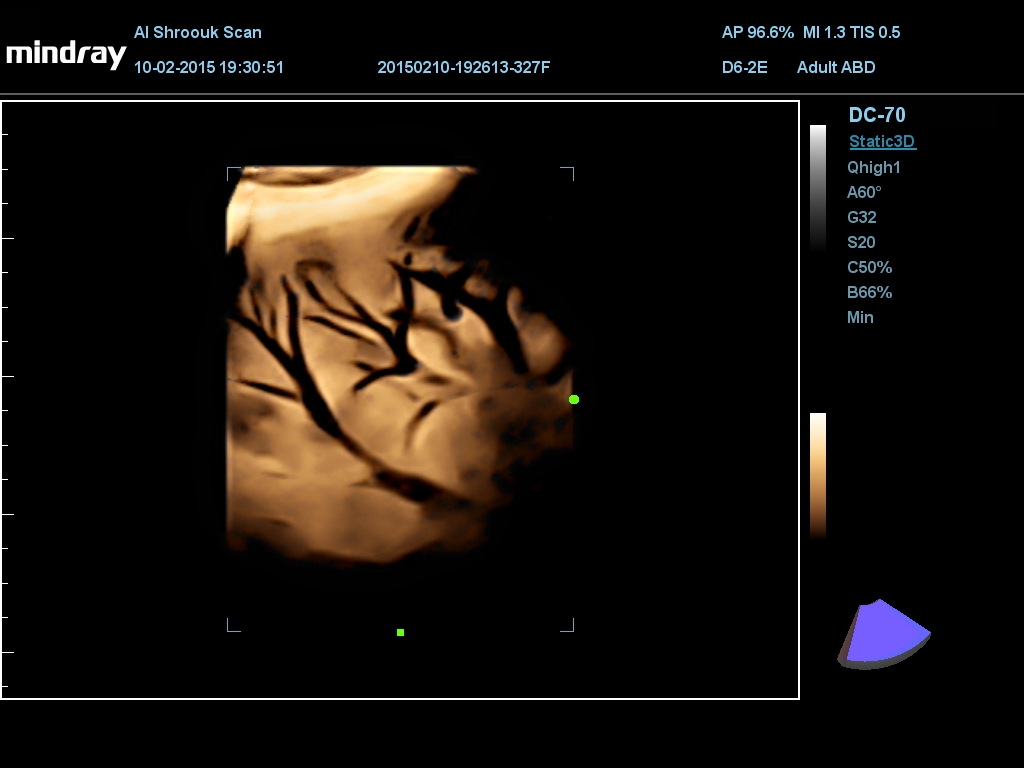Click the small green square below the image
Viewport: 1024px width, 768px height.
400,632
